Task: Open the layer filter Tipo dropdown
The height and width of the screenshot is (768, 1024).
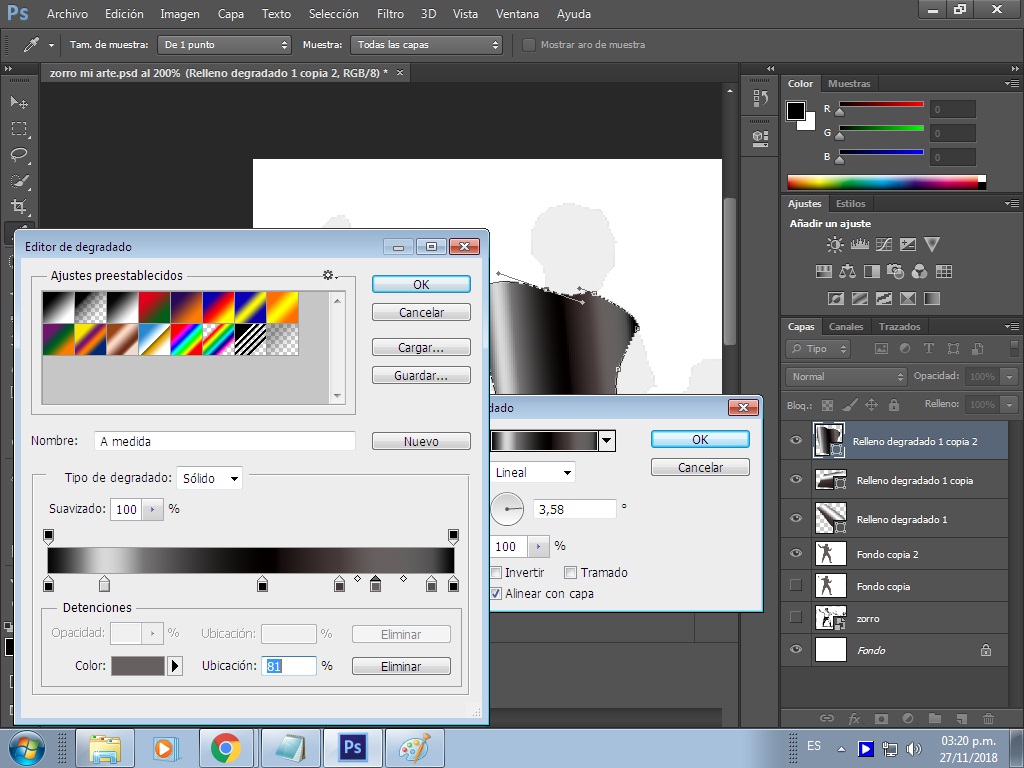Action: tap(818, 349)
